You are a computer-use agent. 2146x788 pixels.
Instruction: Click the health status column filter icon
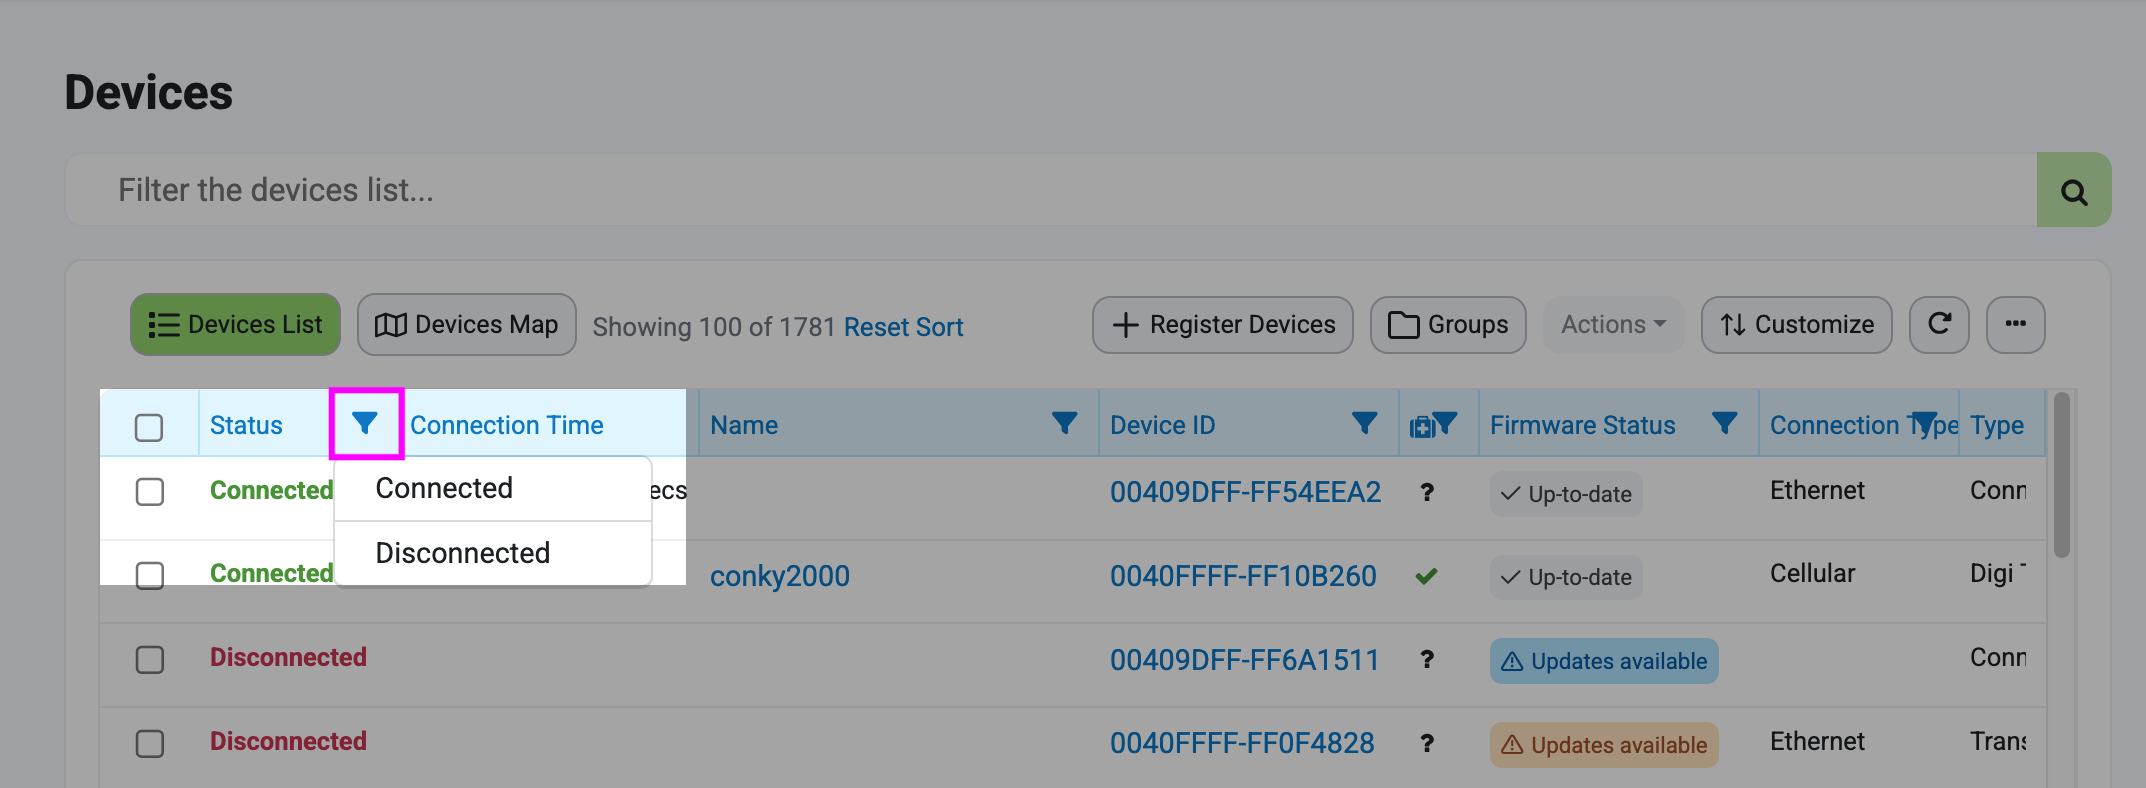[1445, 424]
